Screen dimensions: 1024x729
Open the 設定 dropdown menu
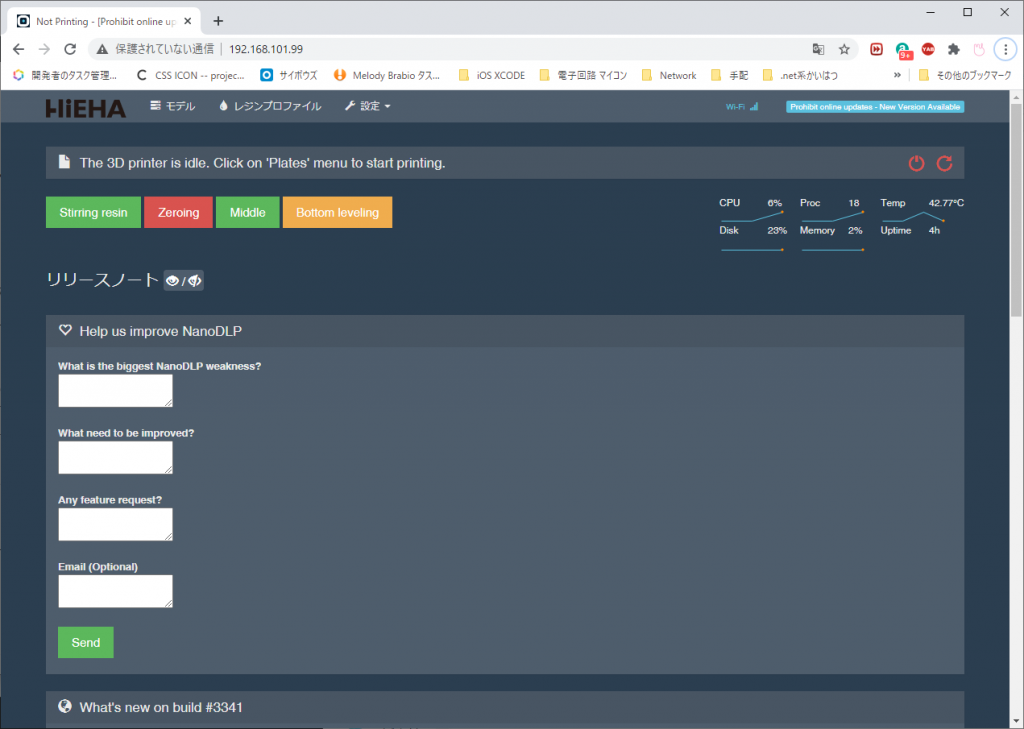[367, 106]
